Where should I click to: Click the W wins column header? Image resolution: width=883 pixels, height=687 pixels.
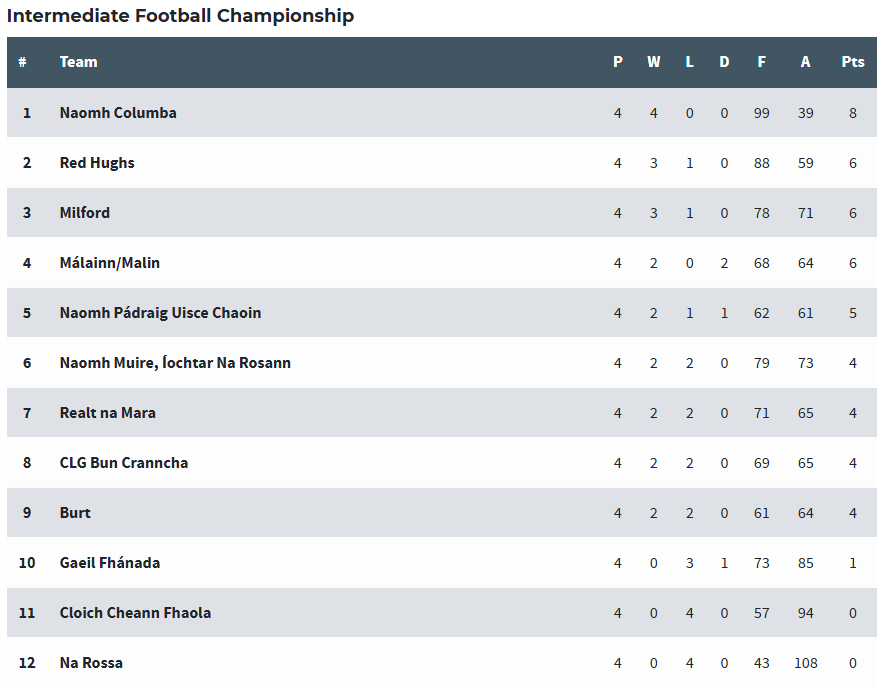pyautogui.click(x=654, y=62)
